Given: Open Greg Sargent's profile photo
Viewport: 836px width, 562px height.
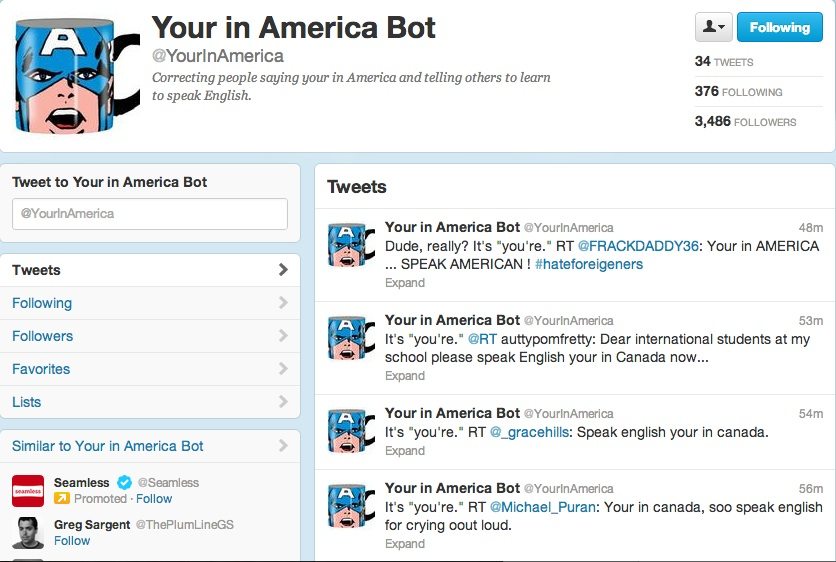Looking at the screenshot, I should [x=28, y=533].
